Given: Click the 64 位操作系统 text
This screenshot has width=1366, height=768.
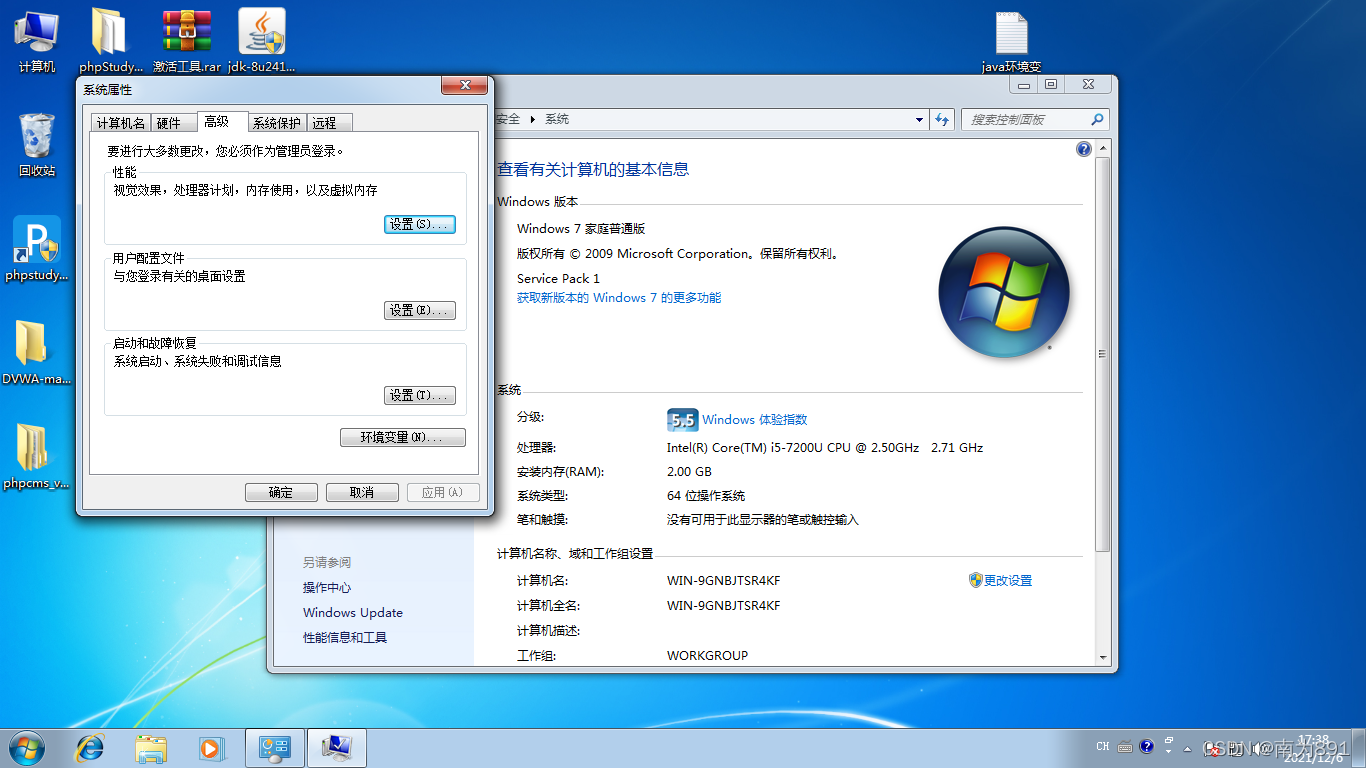Looking at the screenshot, I should pyautogui.click(x=706, y=496).
